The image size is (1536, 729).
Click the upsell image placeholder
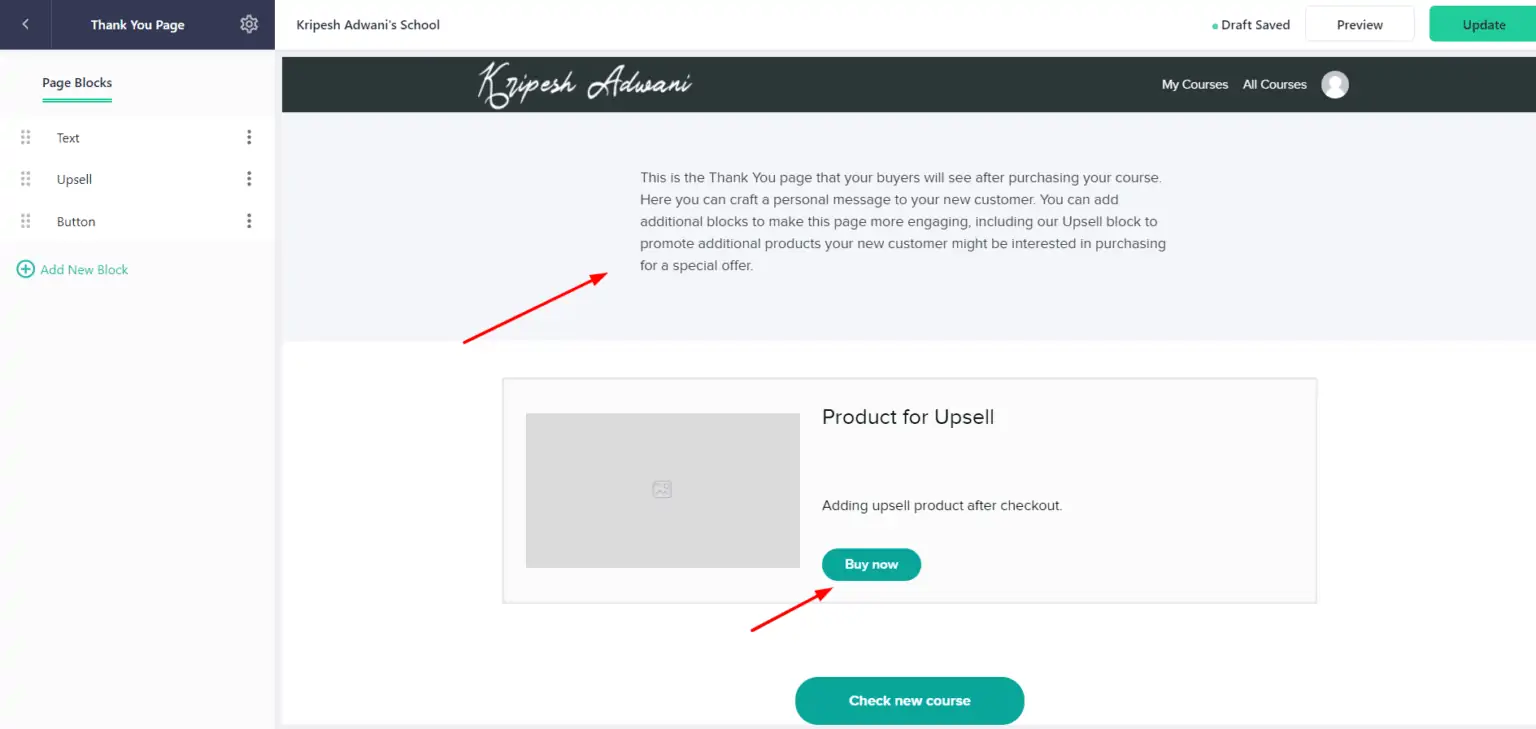click(x=662, y=490)
